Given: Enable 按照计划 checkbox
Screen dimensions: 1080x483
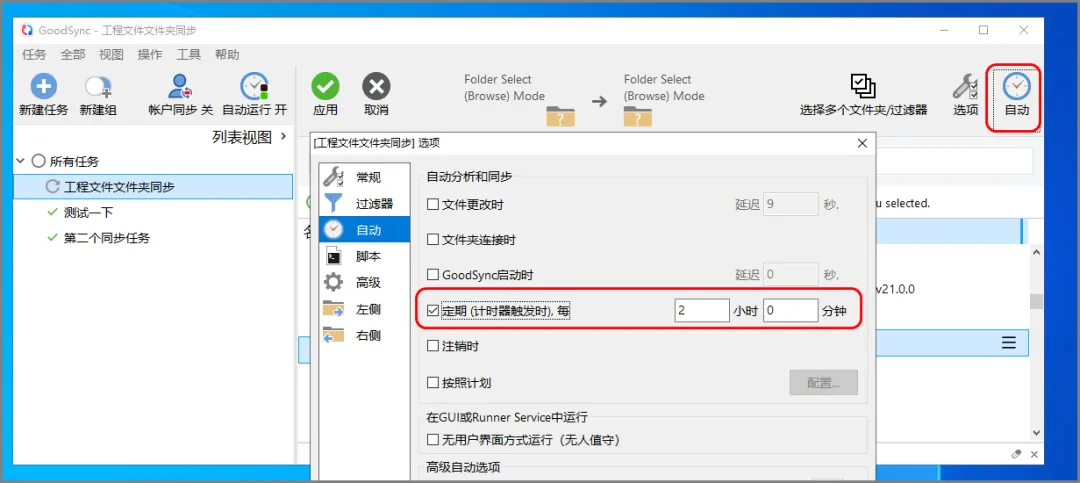Looking at the screenshot, I should [433, 382].
